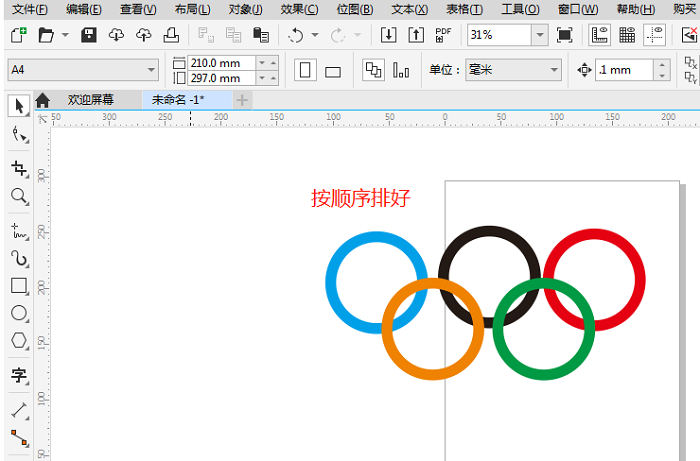Image resolution: width=700 pixels, height=461 pixels.
Task: Select the Pick (arrow) tool
Action: pyautogui.click(x=18, y=105)
